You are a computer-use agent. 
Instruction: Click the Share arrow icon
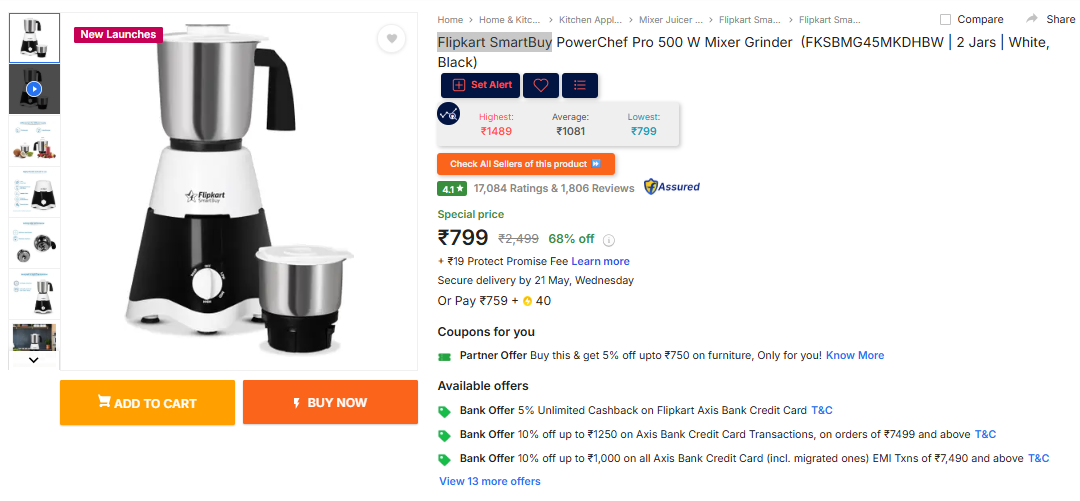coord(1031,19)
